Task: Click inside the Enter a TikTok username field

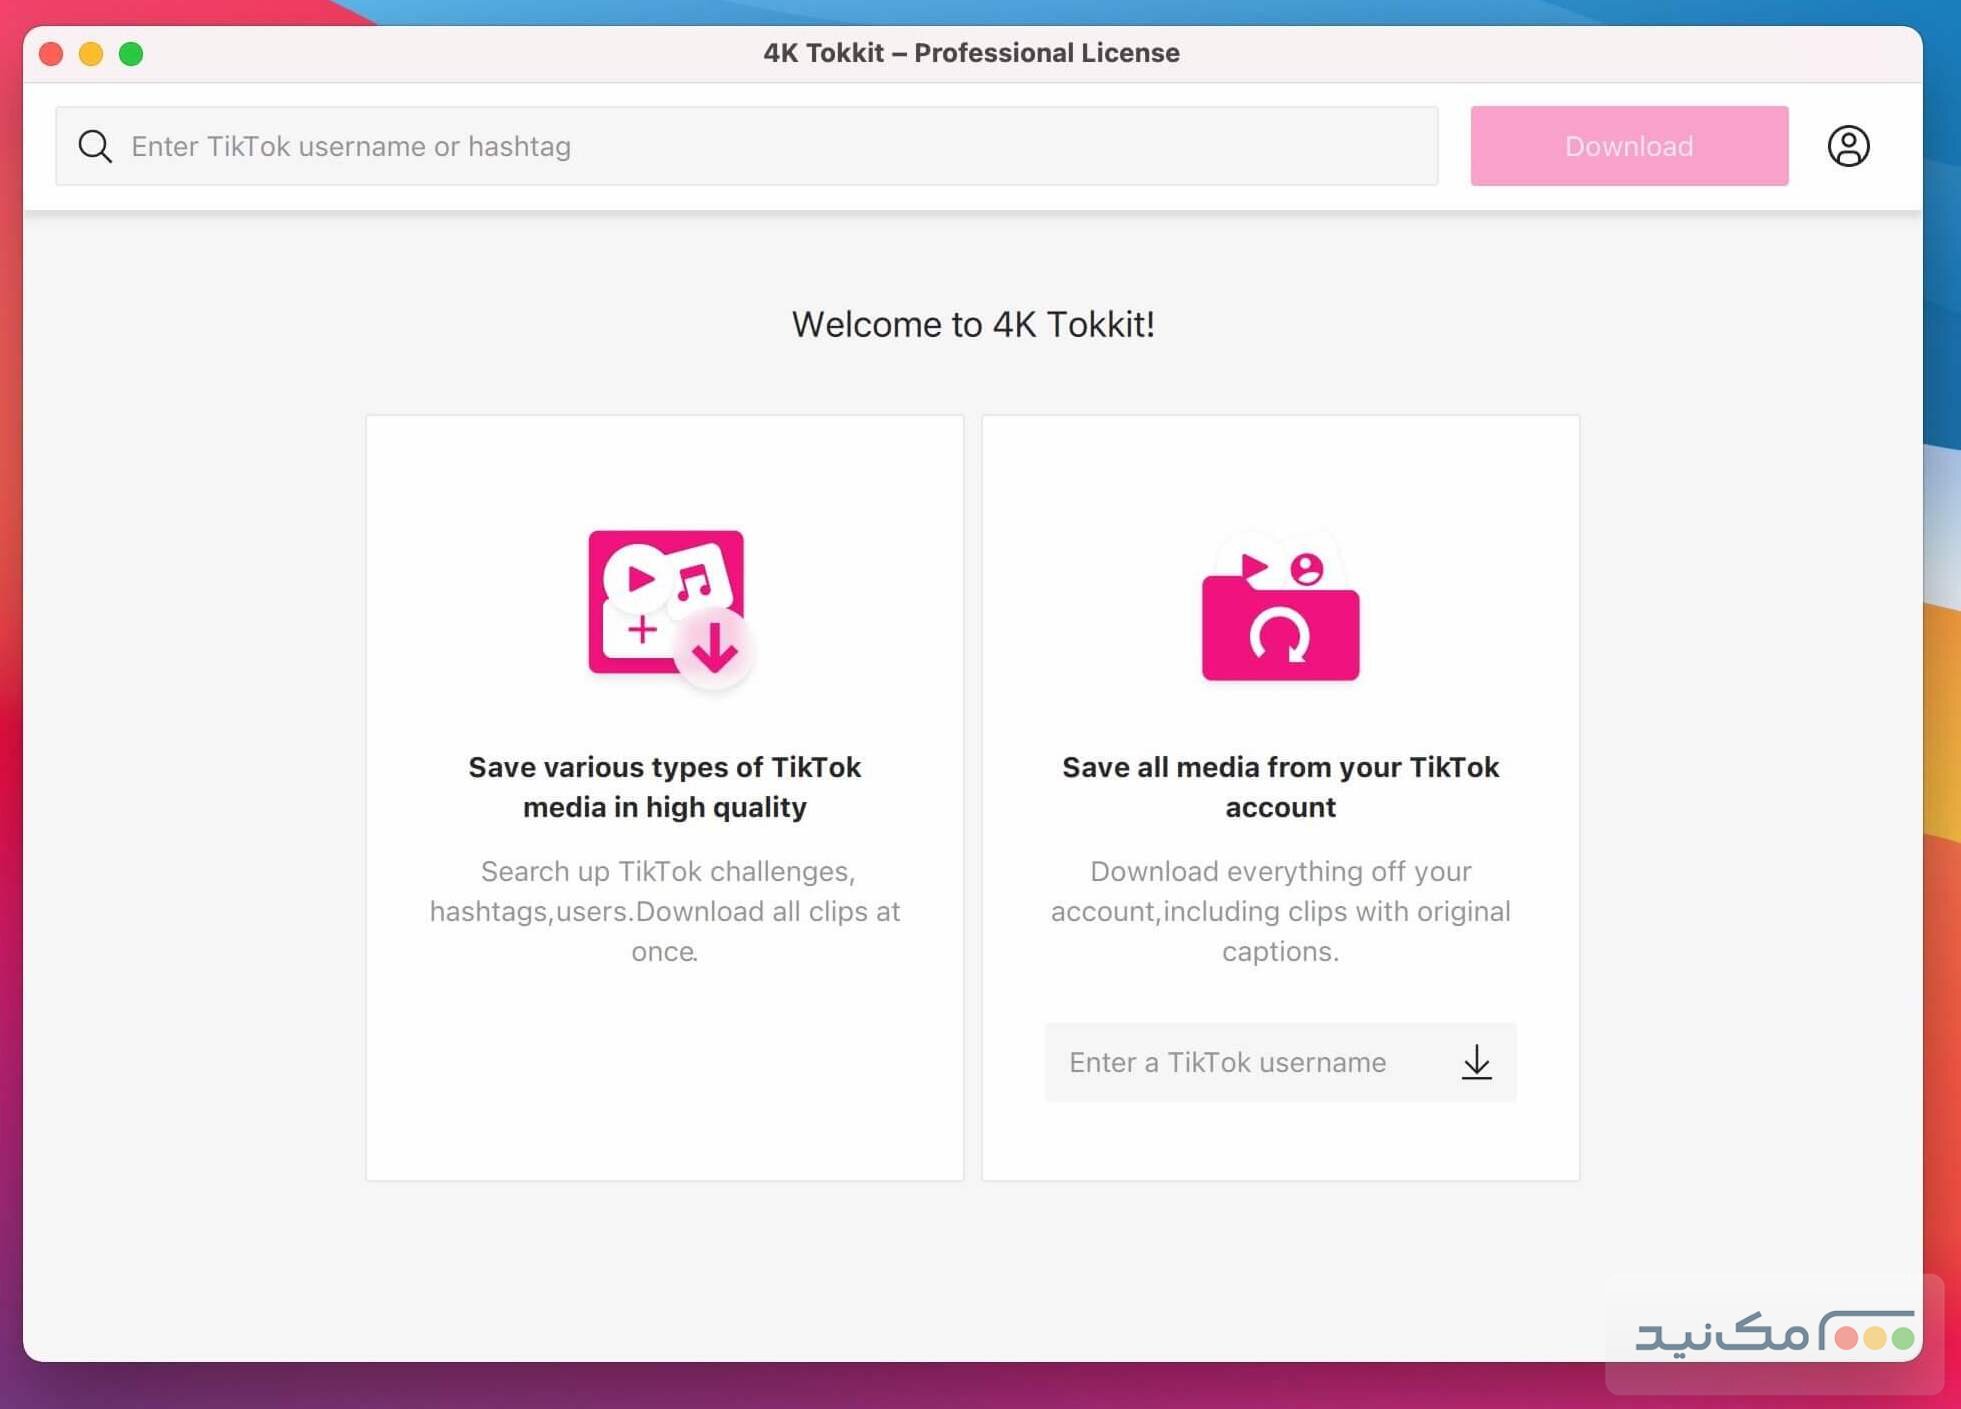Action: [x=1228, y=1062]
